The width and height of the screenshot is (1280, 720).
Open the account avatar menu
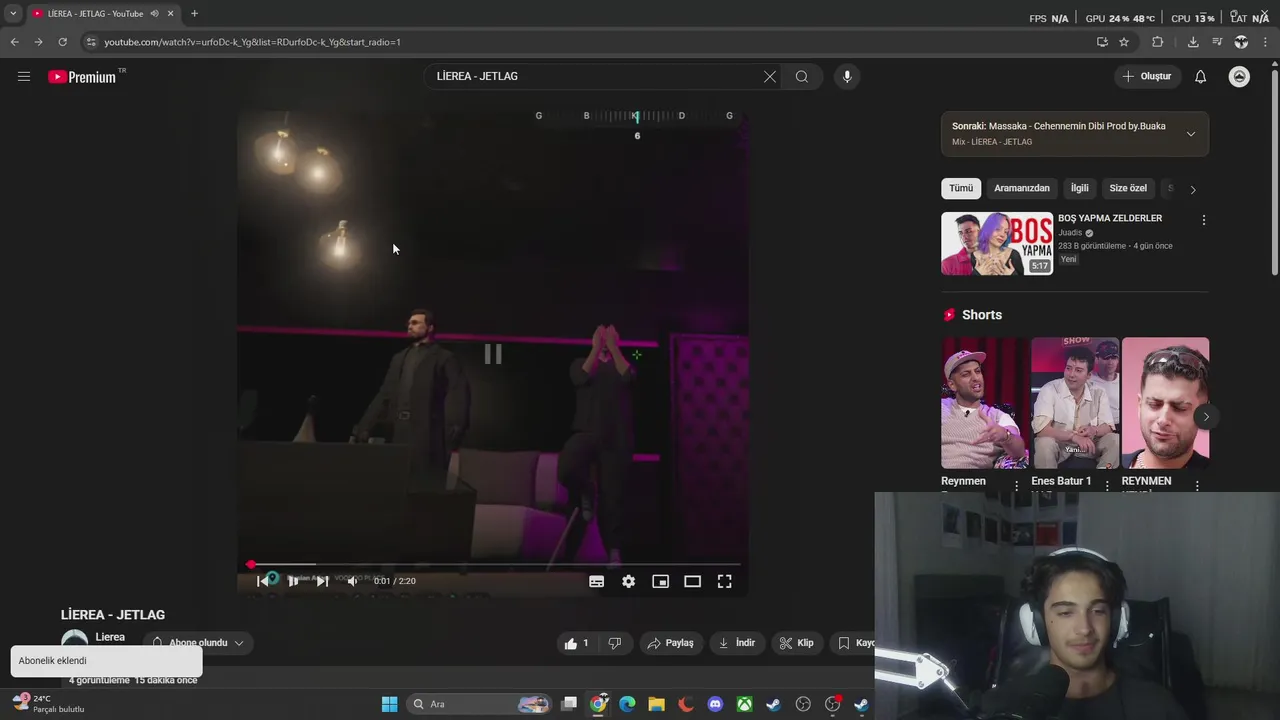pos(1239,76)
